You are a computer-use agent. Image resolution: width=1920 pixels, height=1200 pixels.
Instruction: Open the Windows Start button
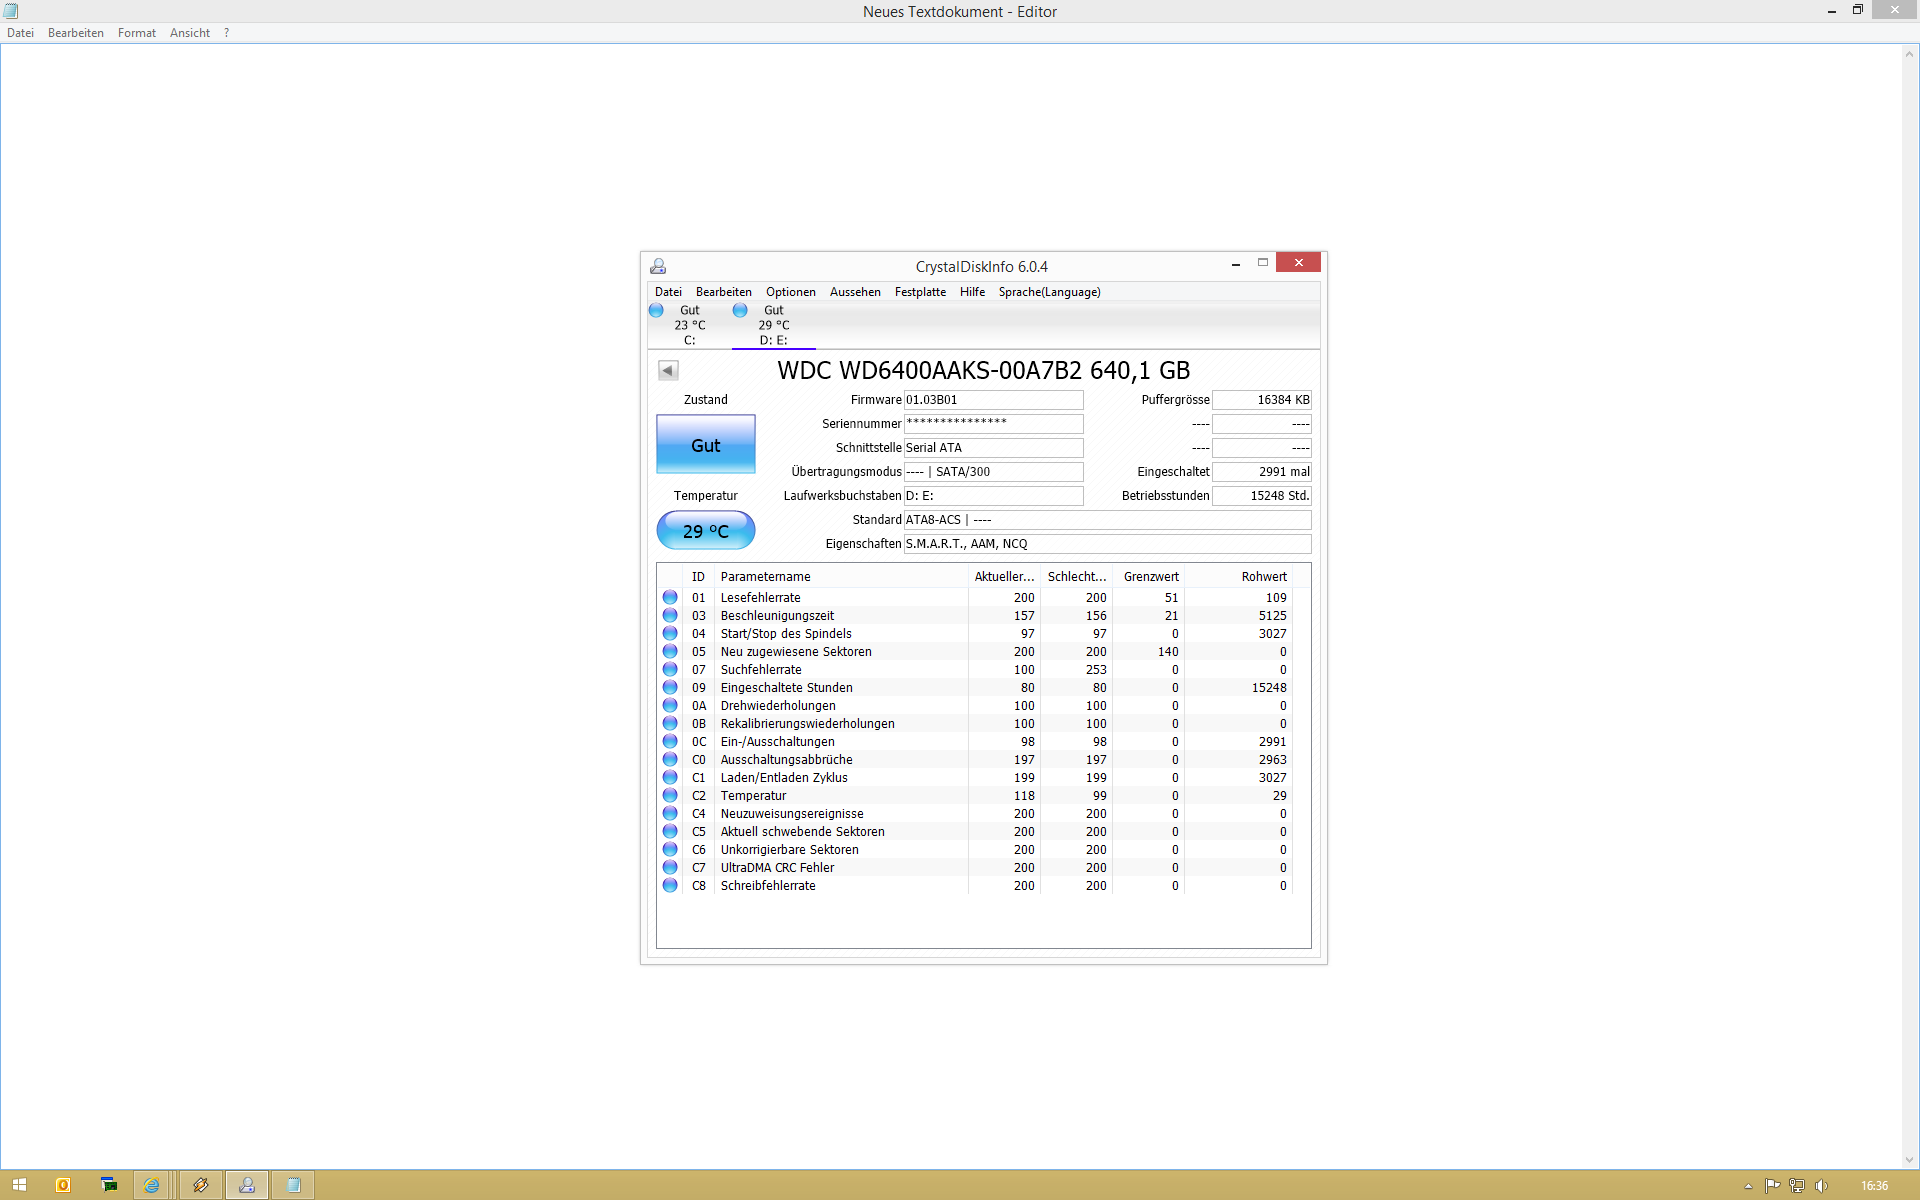19,1185
